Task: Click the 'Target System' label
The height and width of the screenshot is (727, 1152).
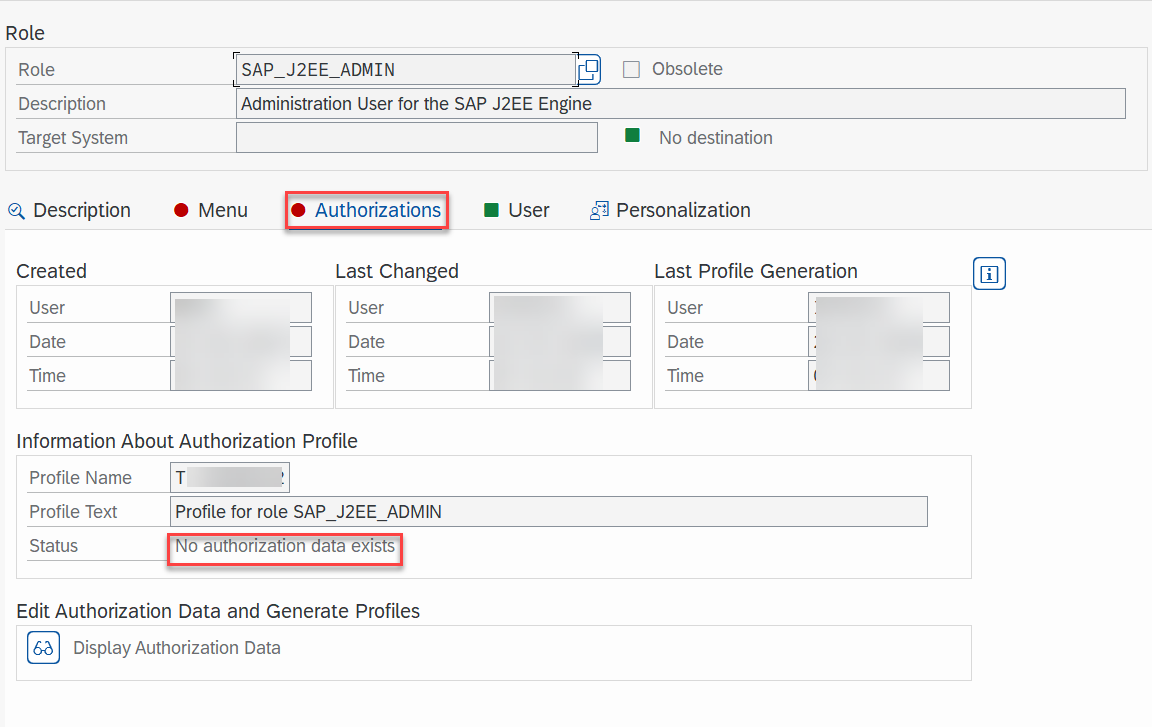Action: point(73,137)
